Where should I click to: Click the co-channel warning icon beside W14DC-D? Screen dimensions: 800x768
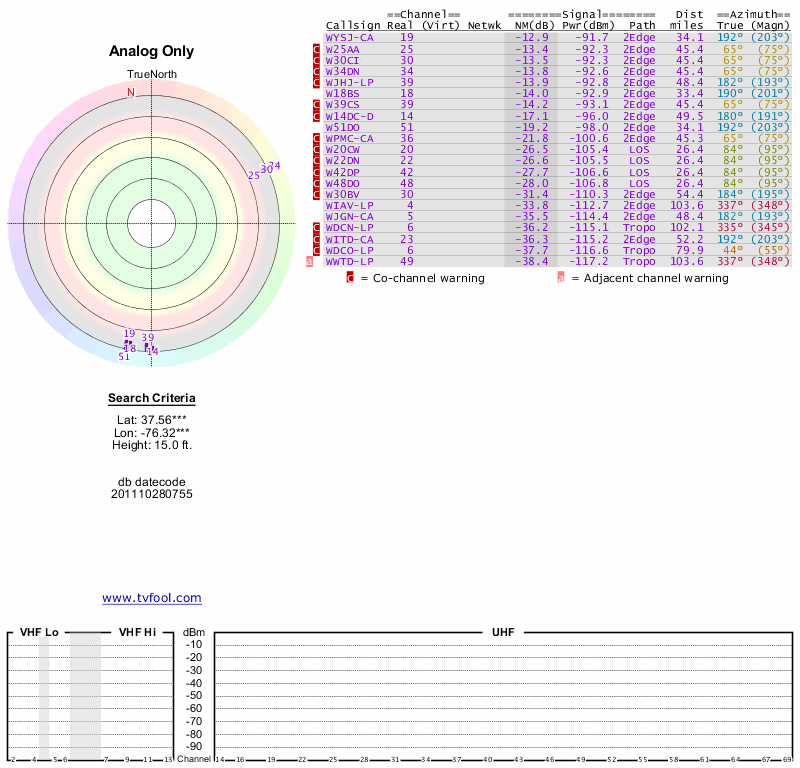(317, 116)
